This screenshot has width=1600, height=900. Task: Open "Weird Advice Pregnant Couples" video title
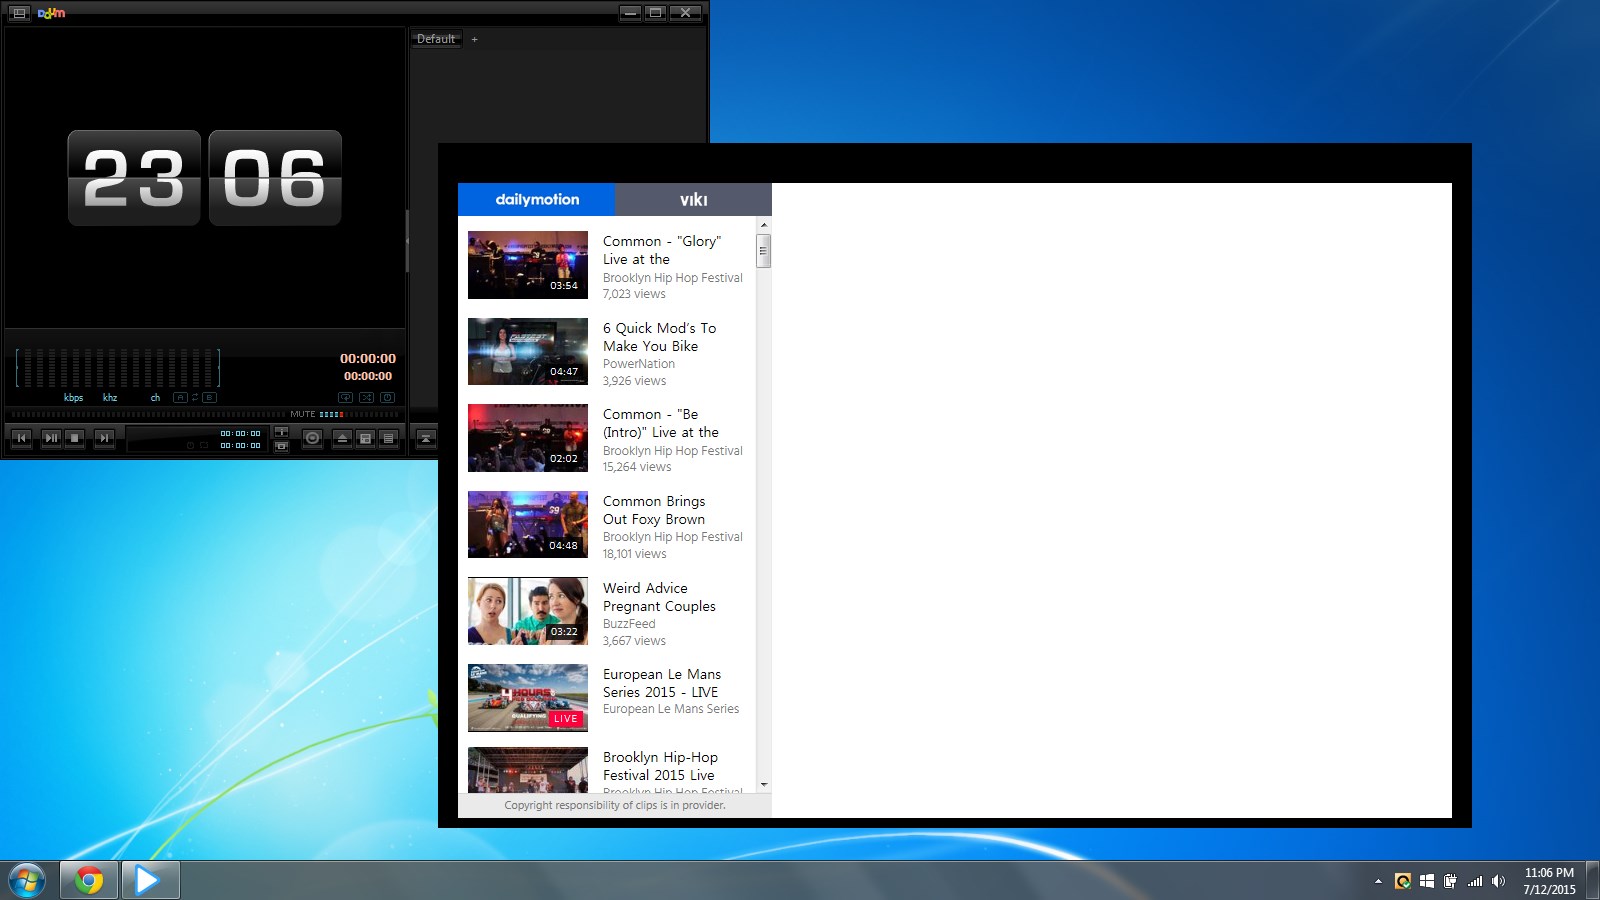coord(658,597)
